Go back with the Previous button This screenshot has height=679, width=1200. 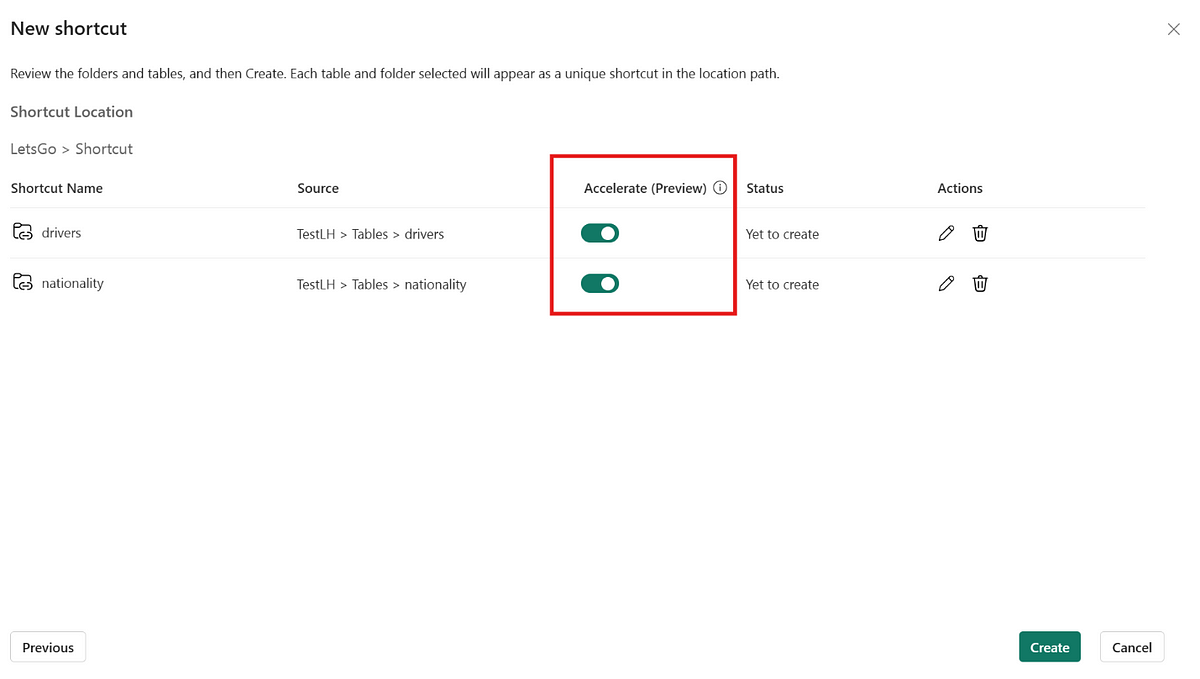(x=48, y=647)
